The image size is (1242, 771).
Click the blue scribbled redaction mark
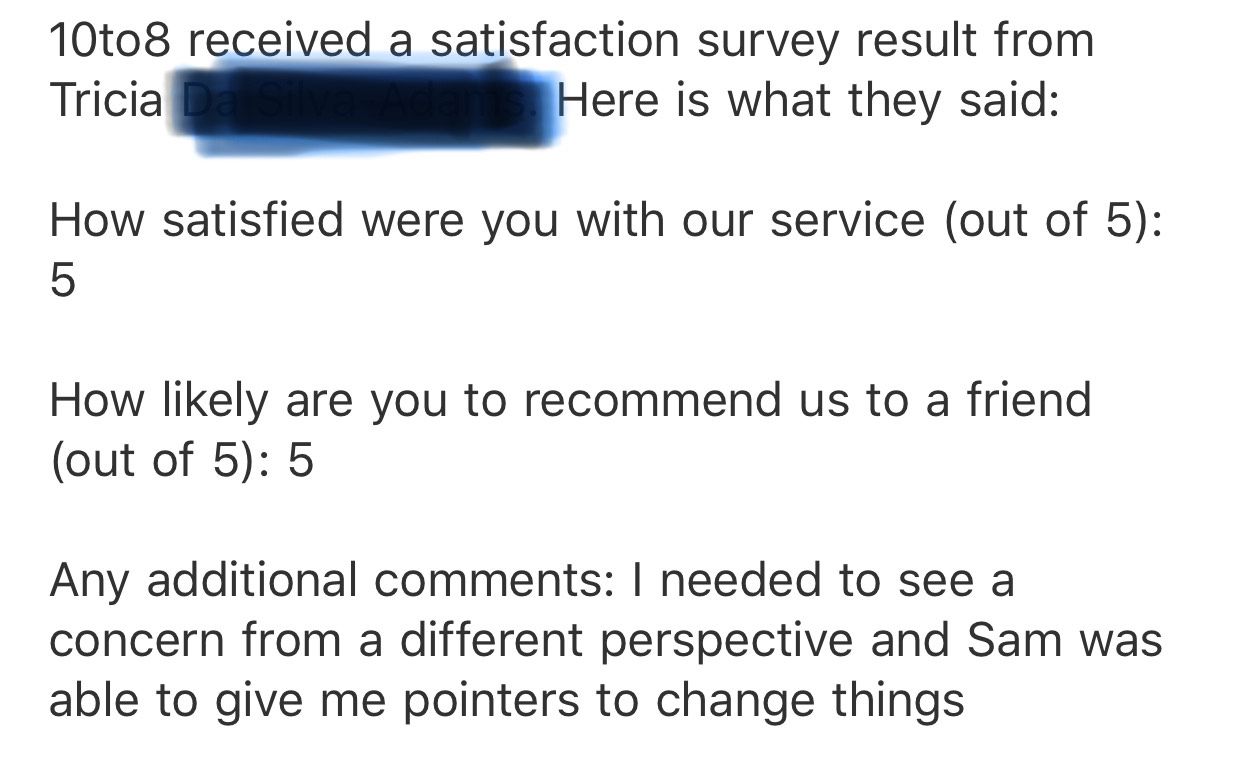click(365, 100)
